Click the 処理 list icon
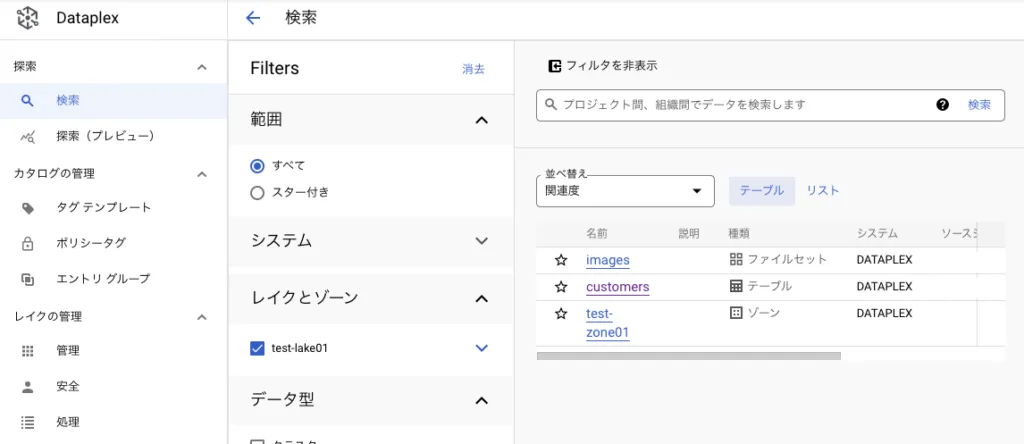 pyautogui.click(x=27, y=422)
